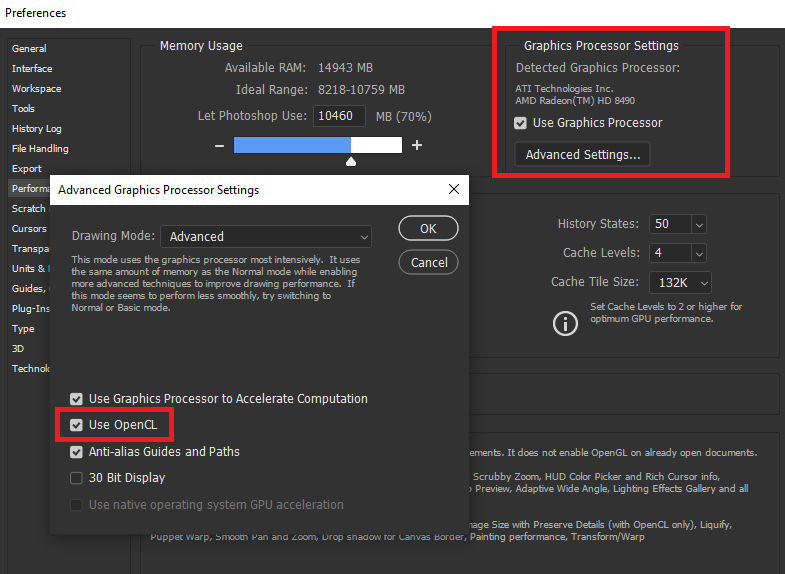The height and width of the screenshot is (574, 785).
Task: Open the History States dropdown arrow
Action: click(x=699, y=224)
